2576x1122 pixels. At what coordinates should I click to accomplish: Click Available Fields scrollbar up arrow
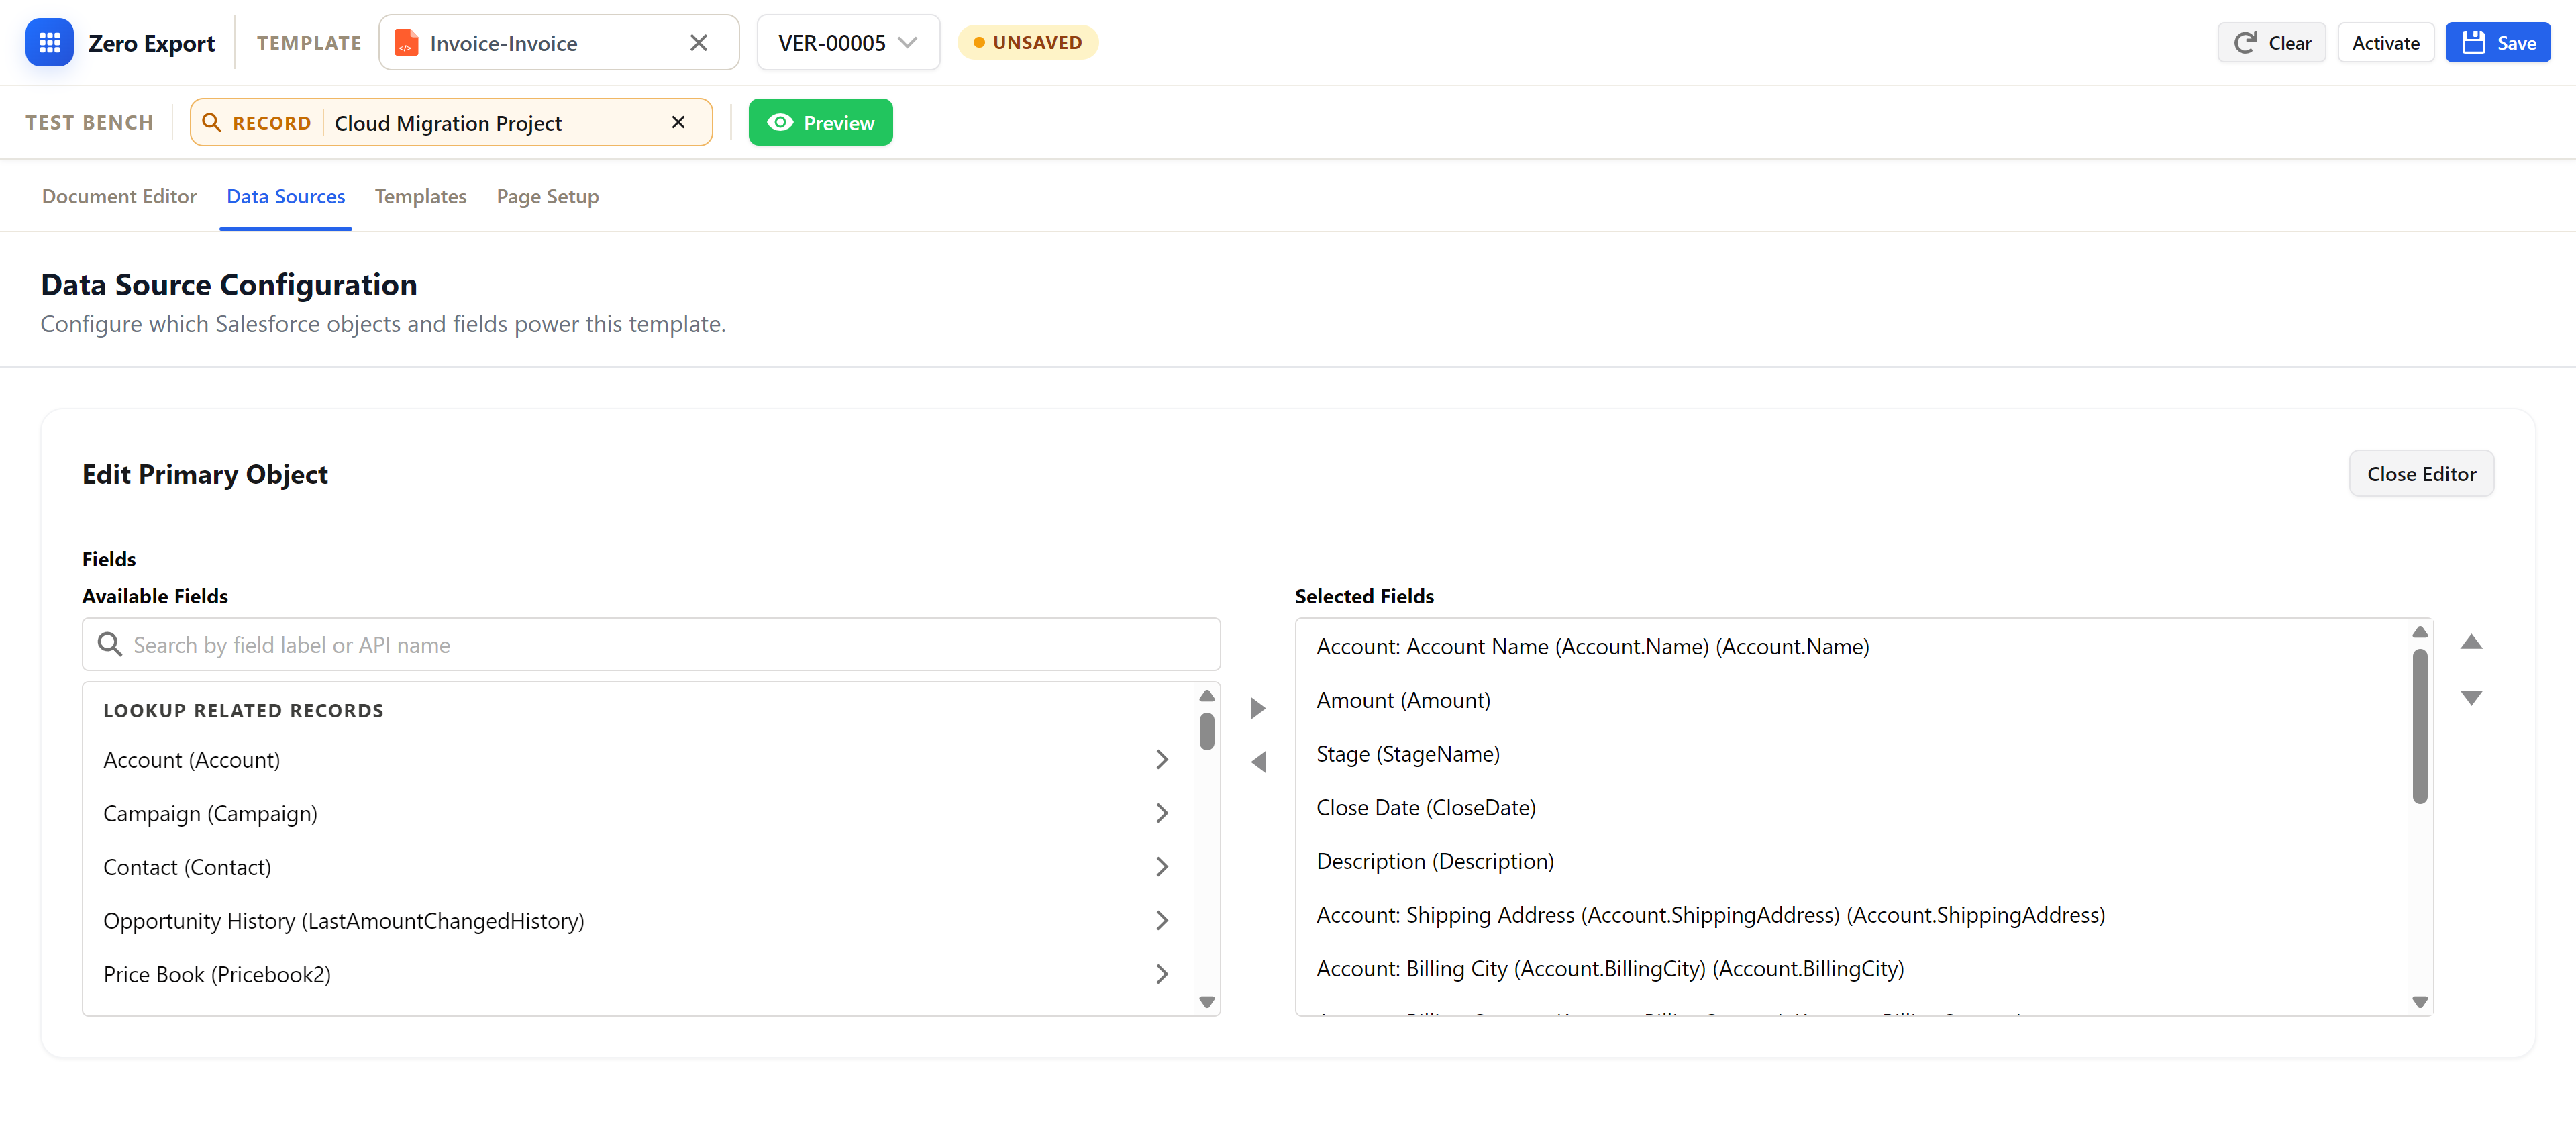(1207, 696)
